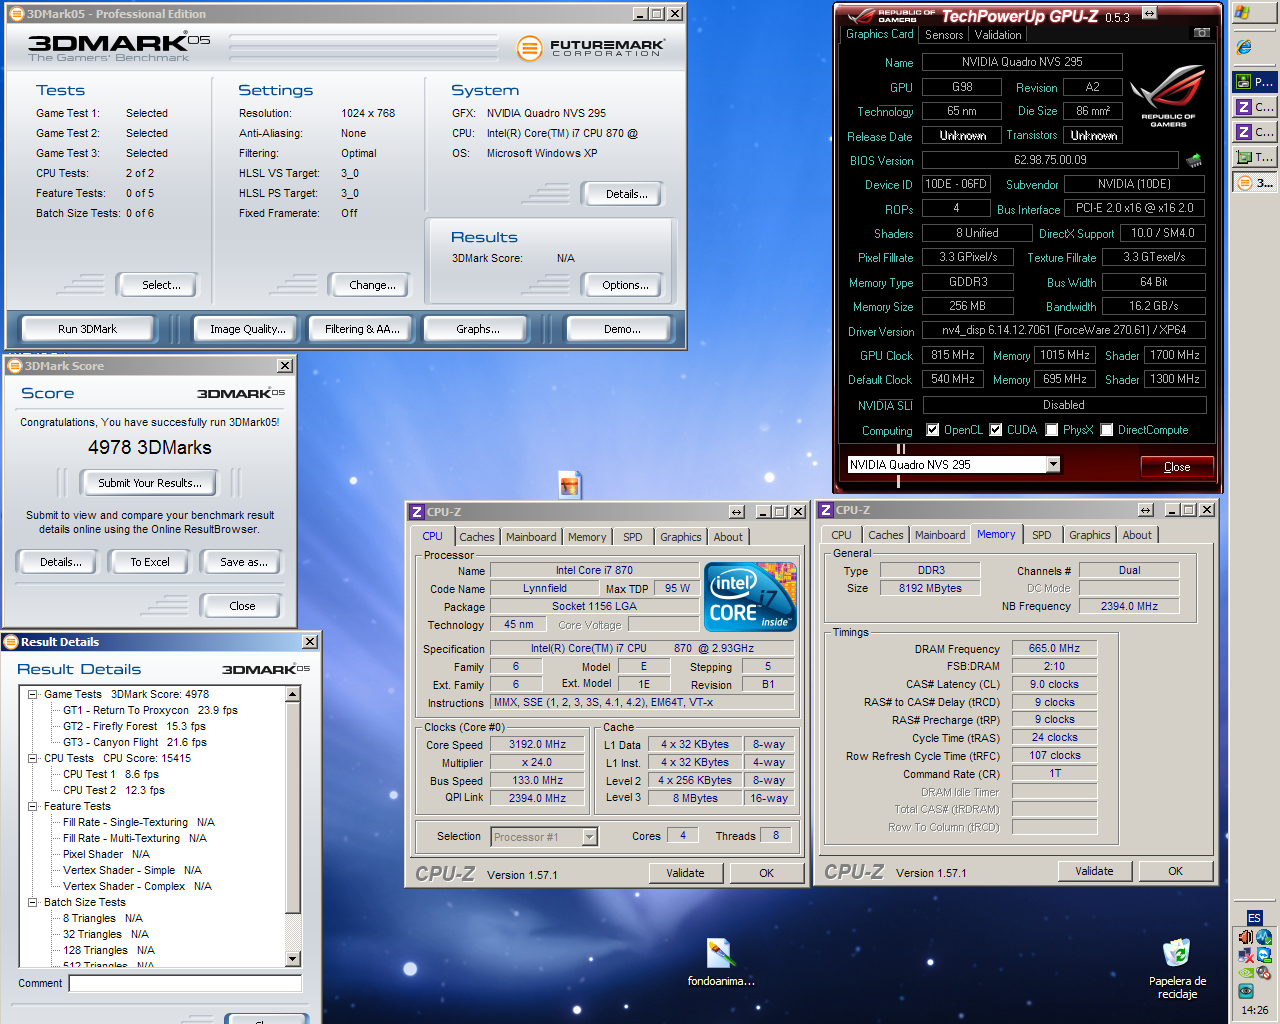The image size is (1280, 1024).
Task: Click the Save as... button
Action: click(244, 562)
